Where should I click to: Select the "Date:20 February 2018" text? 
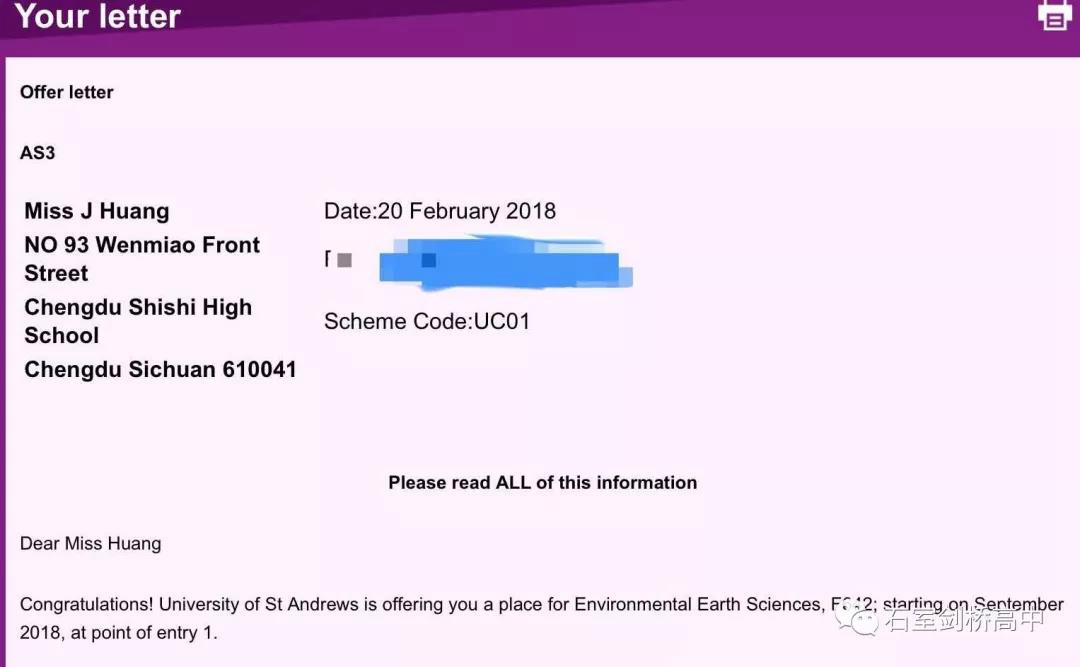[440, 211]
